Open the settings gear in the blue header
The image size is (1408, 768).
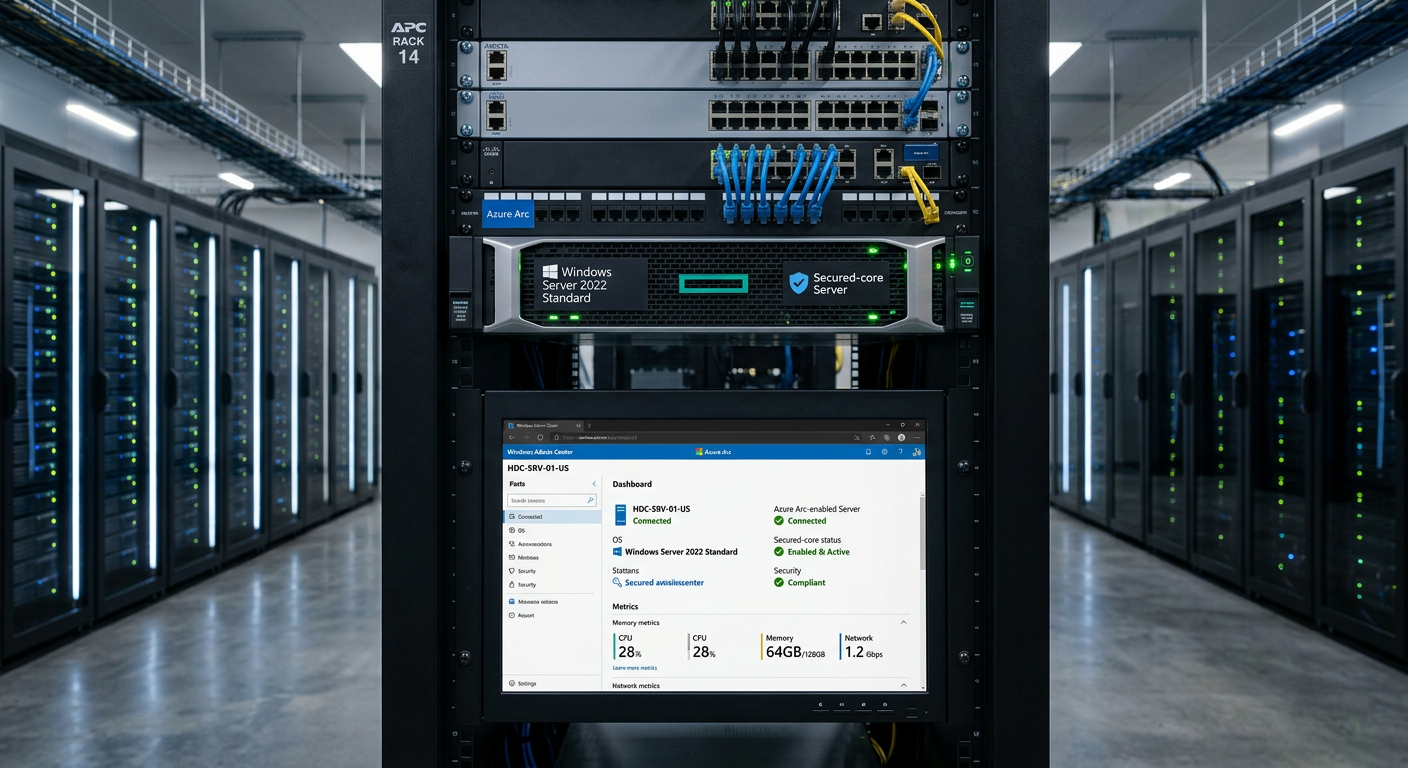coord(884,452)
